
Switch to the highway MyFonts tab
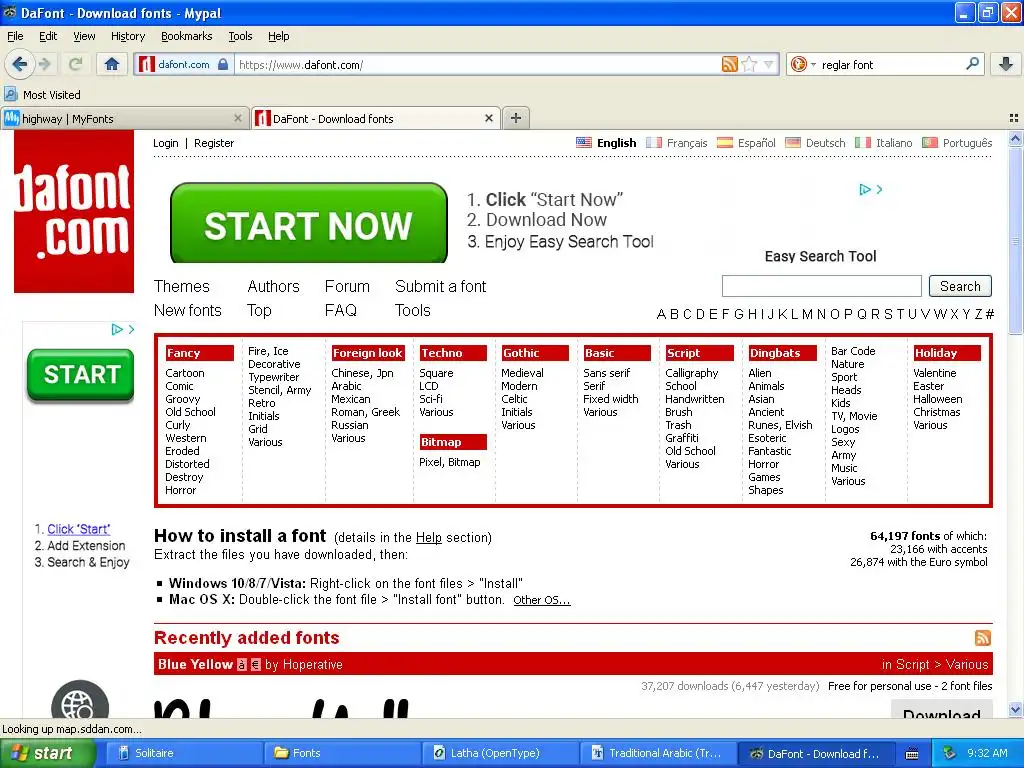tap(124, 118)
